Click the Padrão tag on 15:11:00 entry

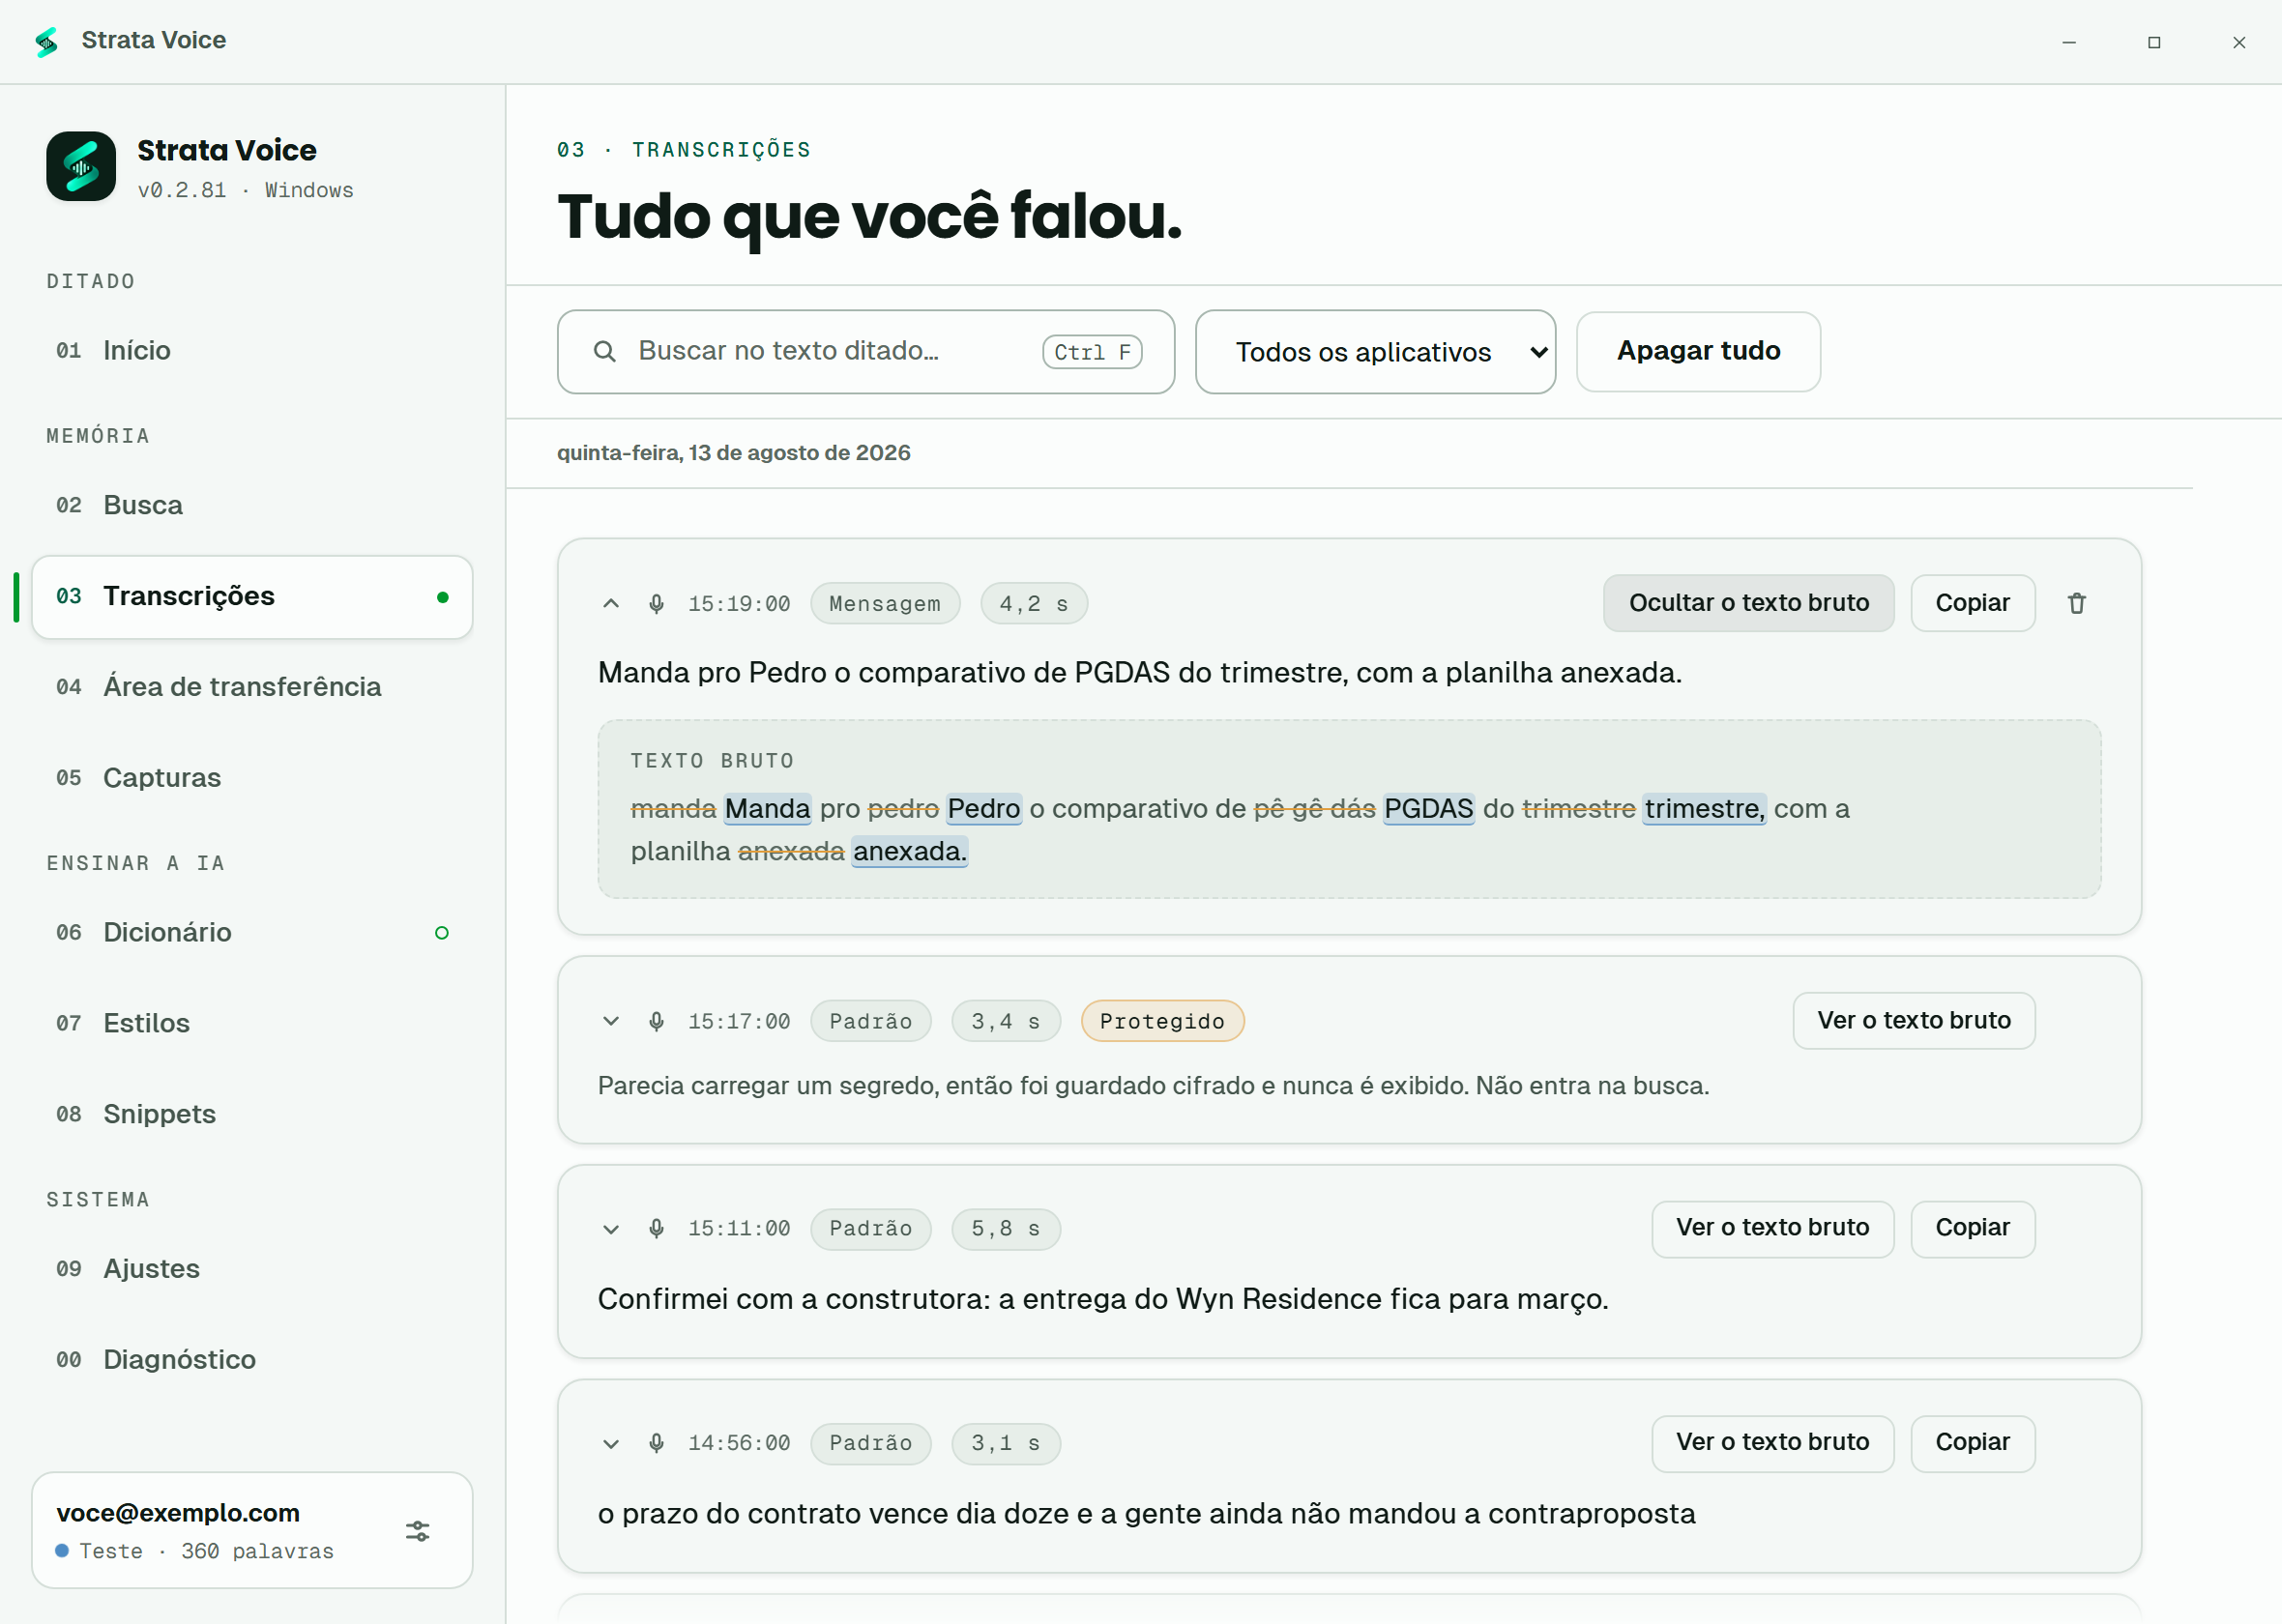click(871, 1229)
